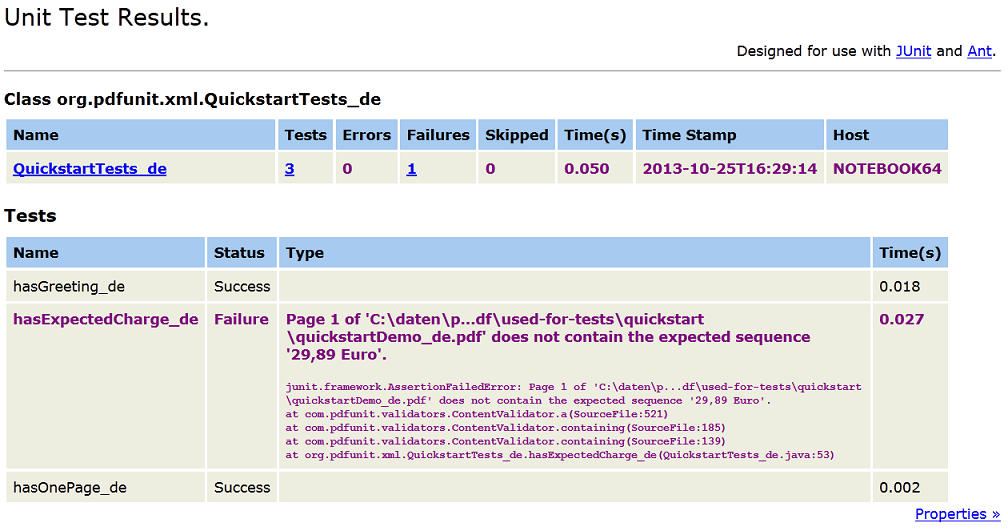Screen dimensions: 1008x531
Task: Click the Failure status cell
Action: (x=241, y=320)
